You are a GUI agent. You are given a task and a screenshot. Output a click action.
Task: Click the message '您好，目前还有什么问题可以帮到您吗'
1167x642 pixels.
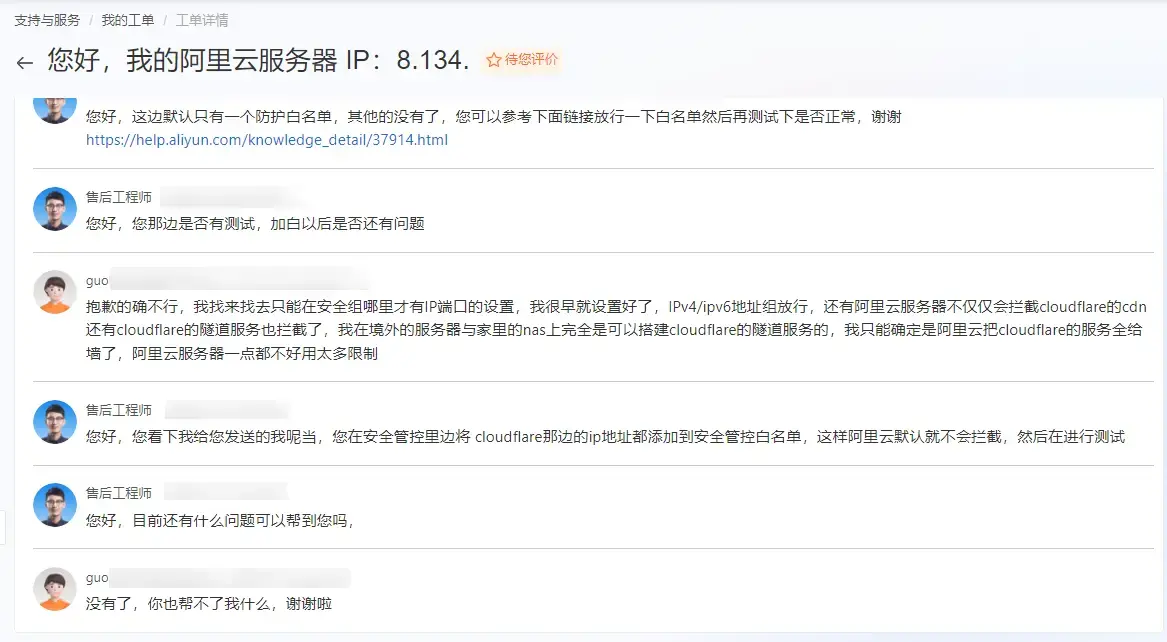pyautogui.click(x=221, y=520)
